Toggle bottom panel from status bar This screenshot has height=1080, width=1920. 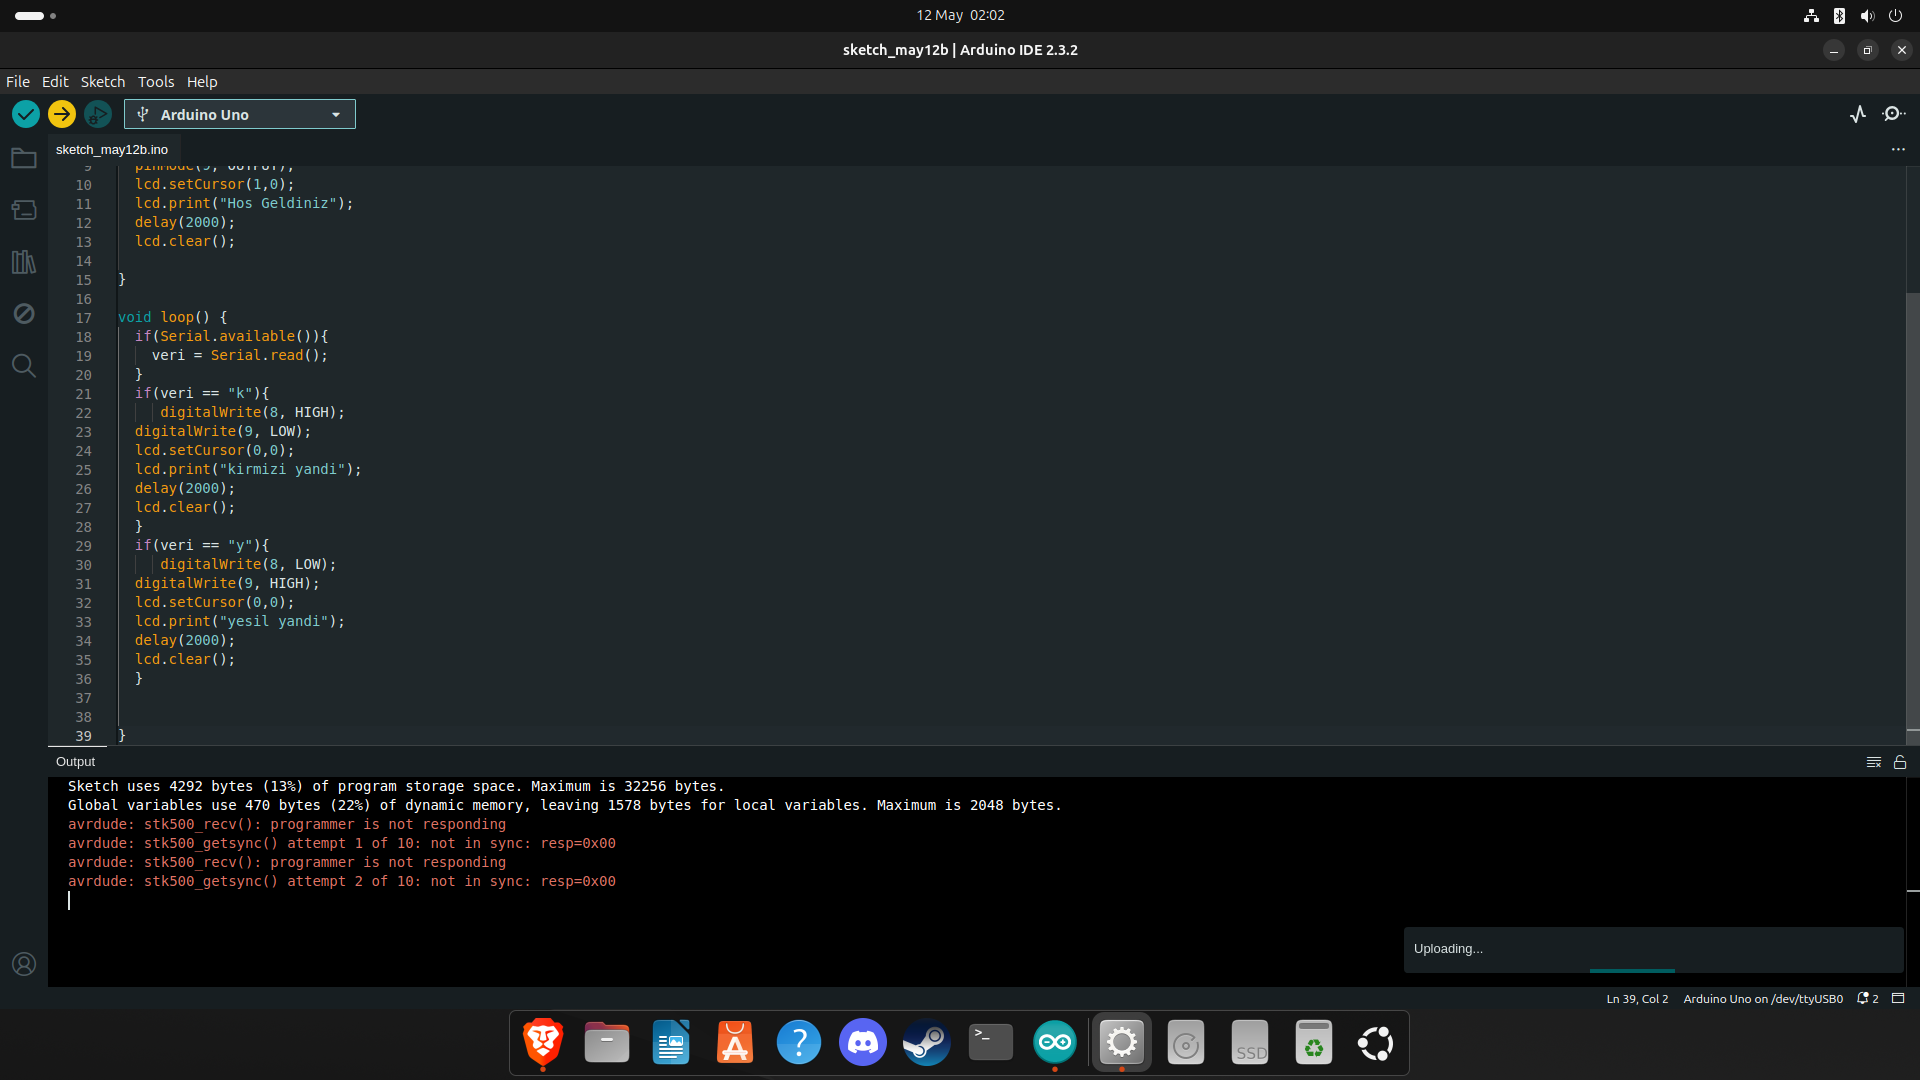[x=1898, y=998]
